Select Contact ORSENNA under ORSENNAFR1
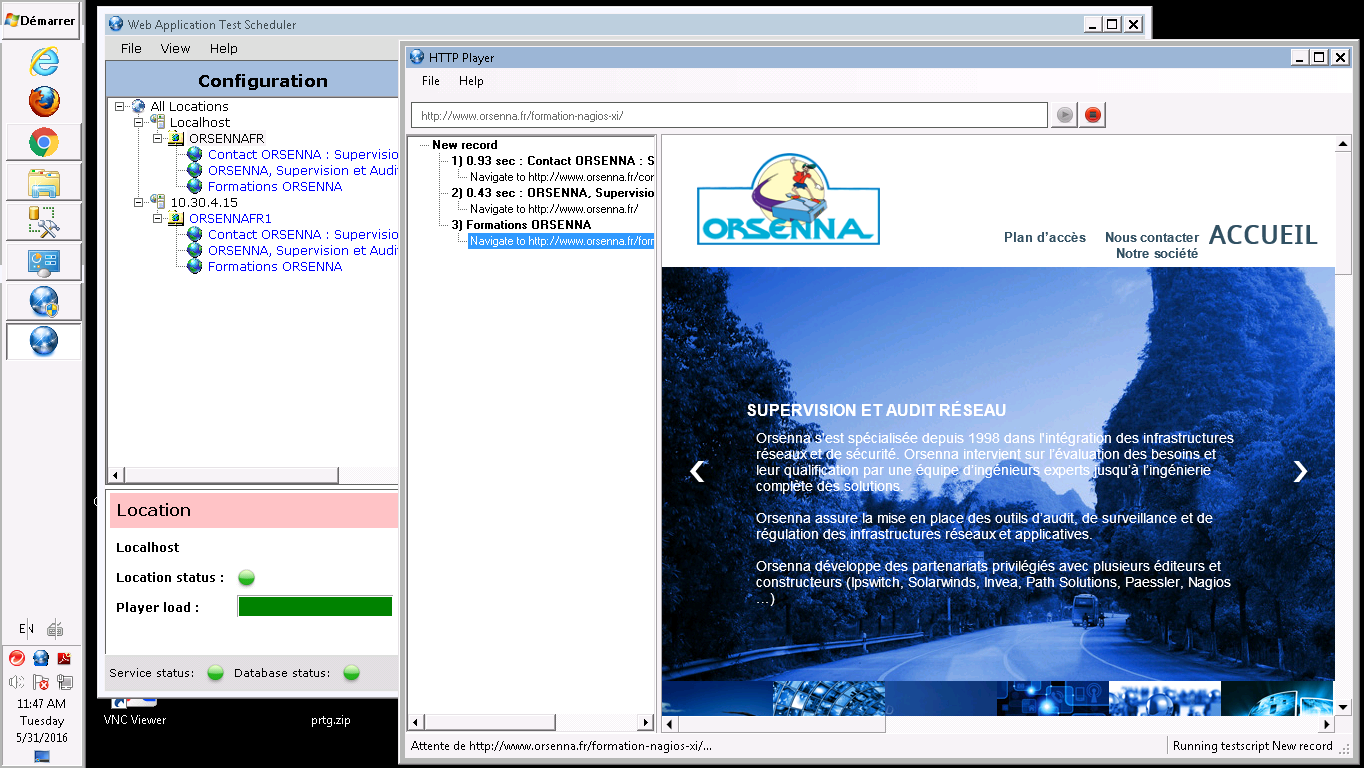This screenshot has width=1364, height=768. coord(303,234)
